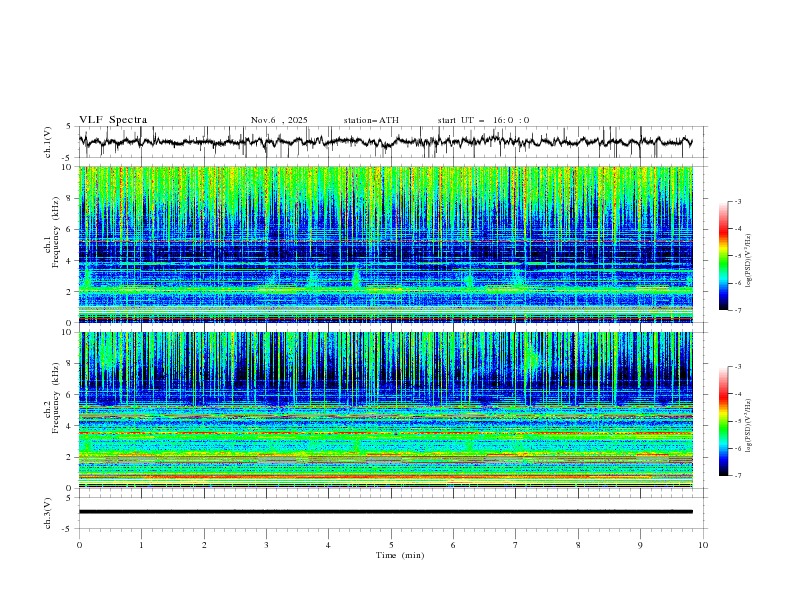792x612 pixels.
Task: Pick the ch.2 spectrogram color scale bar
Action: pos(723,421)
